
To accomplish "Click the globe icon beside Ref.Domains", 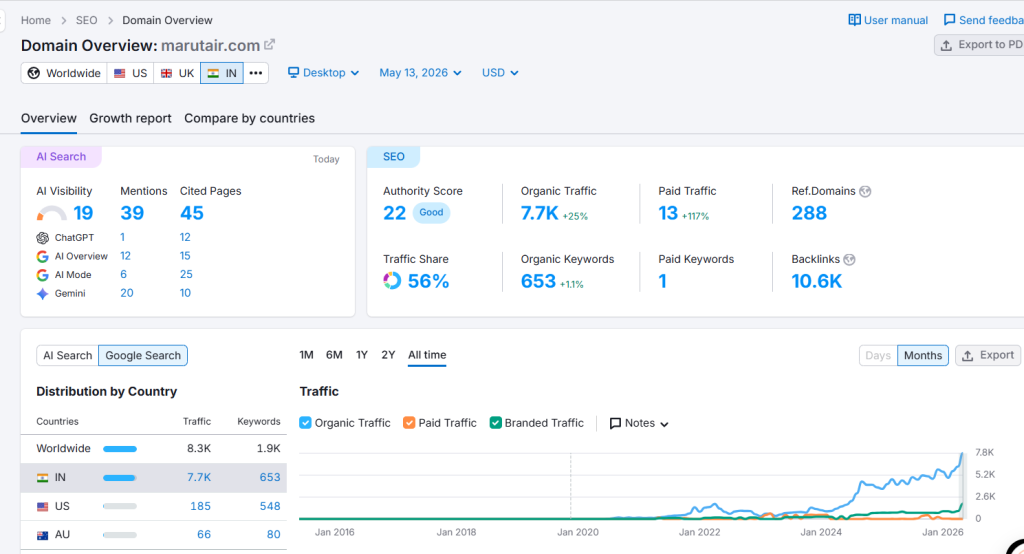I will point(865,191).
